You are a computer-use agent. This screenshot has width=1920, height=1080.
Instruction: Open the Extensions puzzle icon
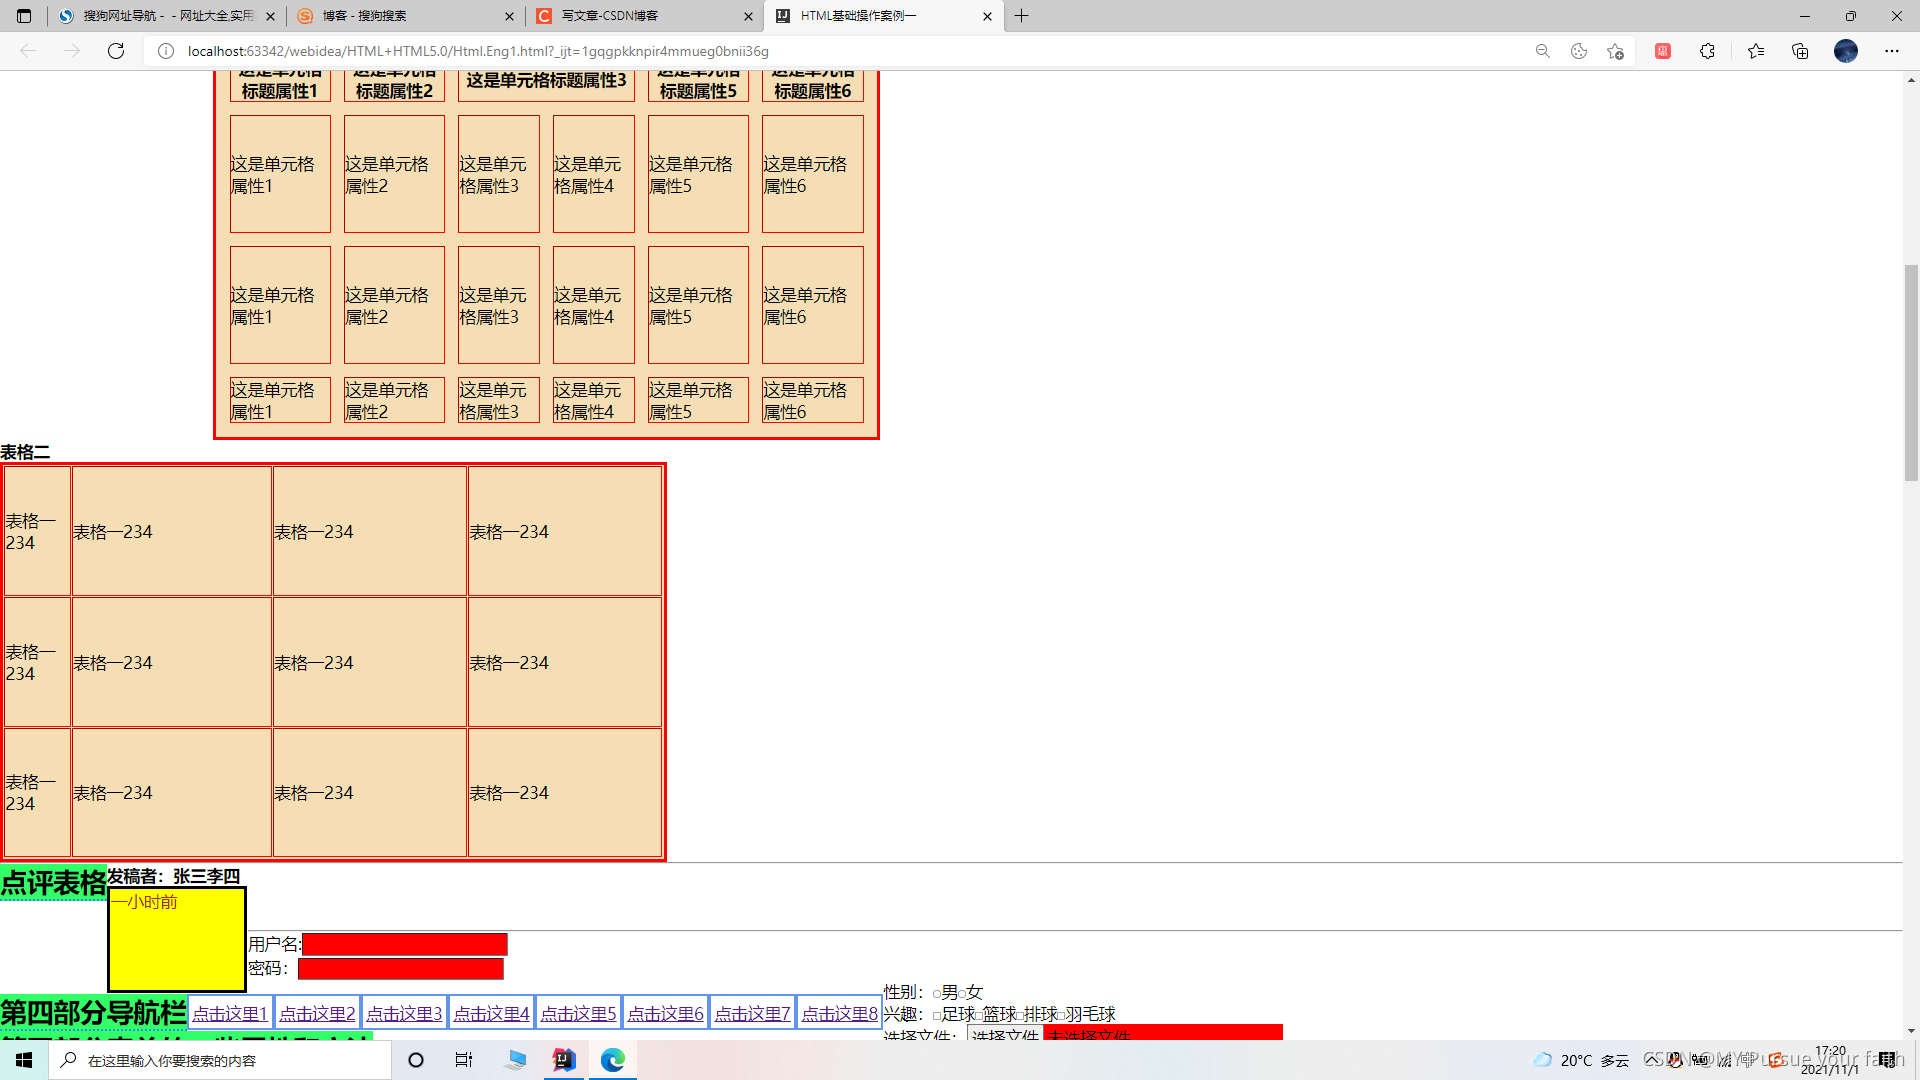coord(1707,51)
